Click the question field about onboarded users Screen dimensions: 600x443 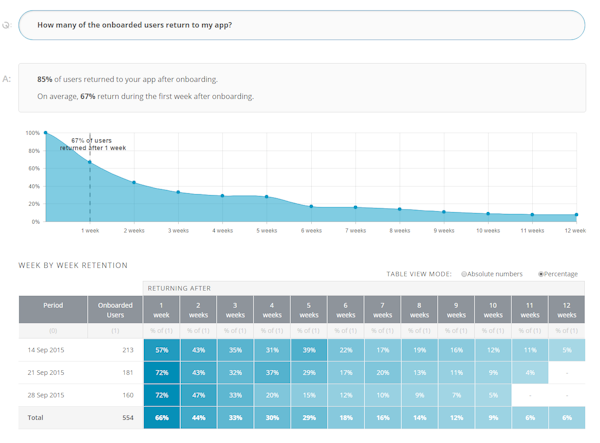pos(301,25)
